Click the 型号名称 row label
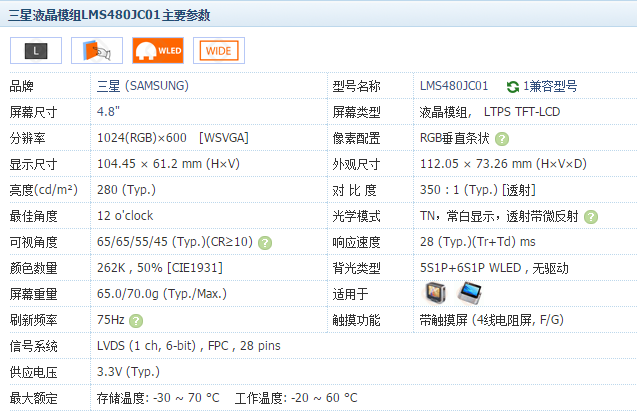 point(356,87)
